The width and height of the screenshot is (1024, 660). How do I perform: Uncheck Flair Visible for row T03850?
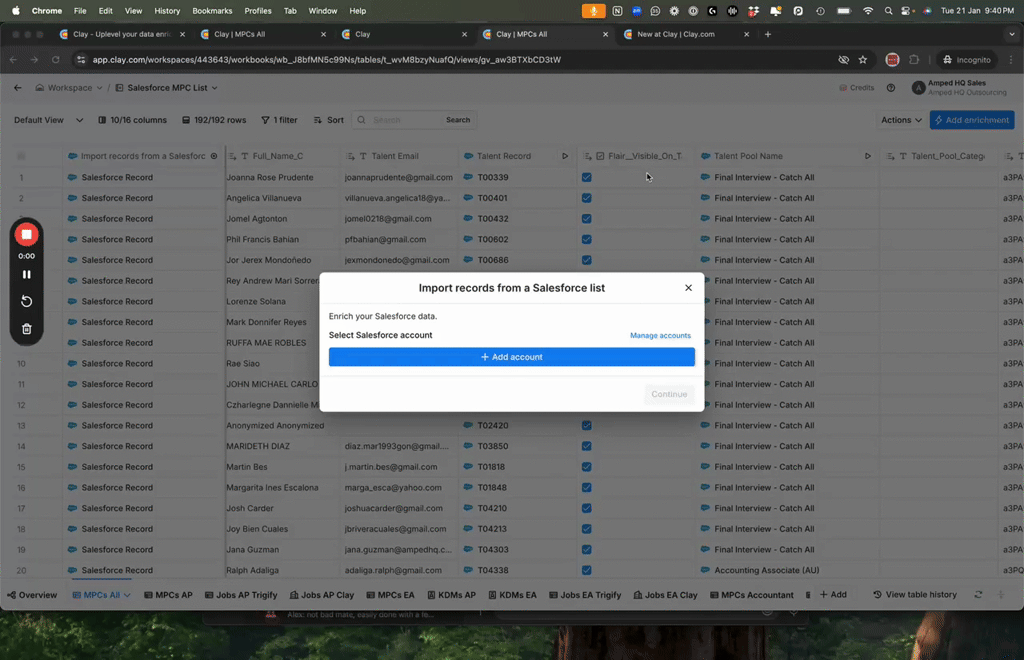tap(586, 447)
